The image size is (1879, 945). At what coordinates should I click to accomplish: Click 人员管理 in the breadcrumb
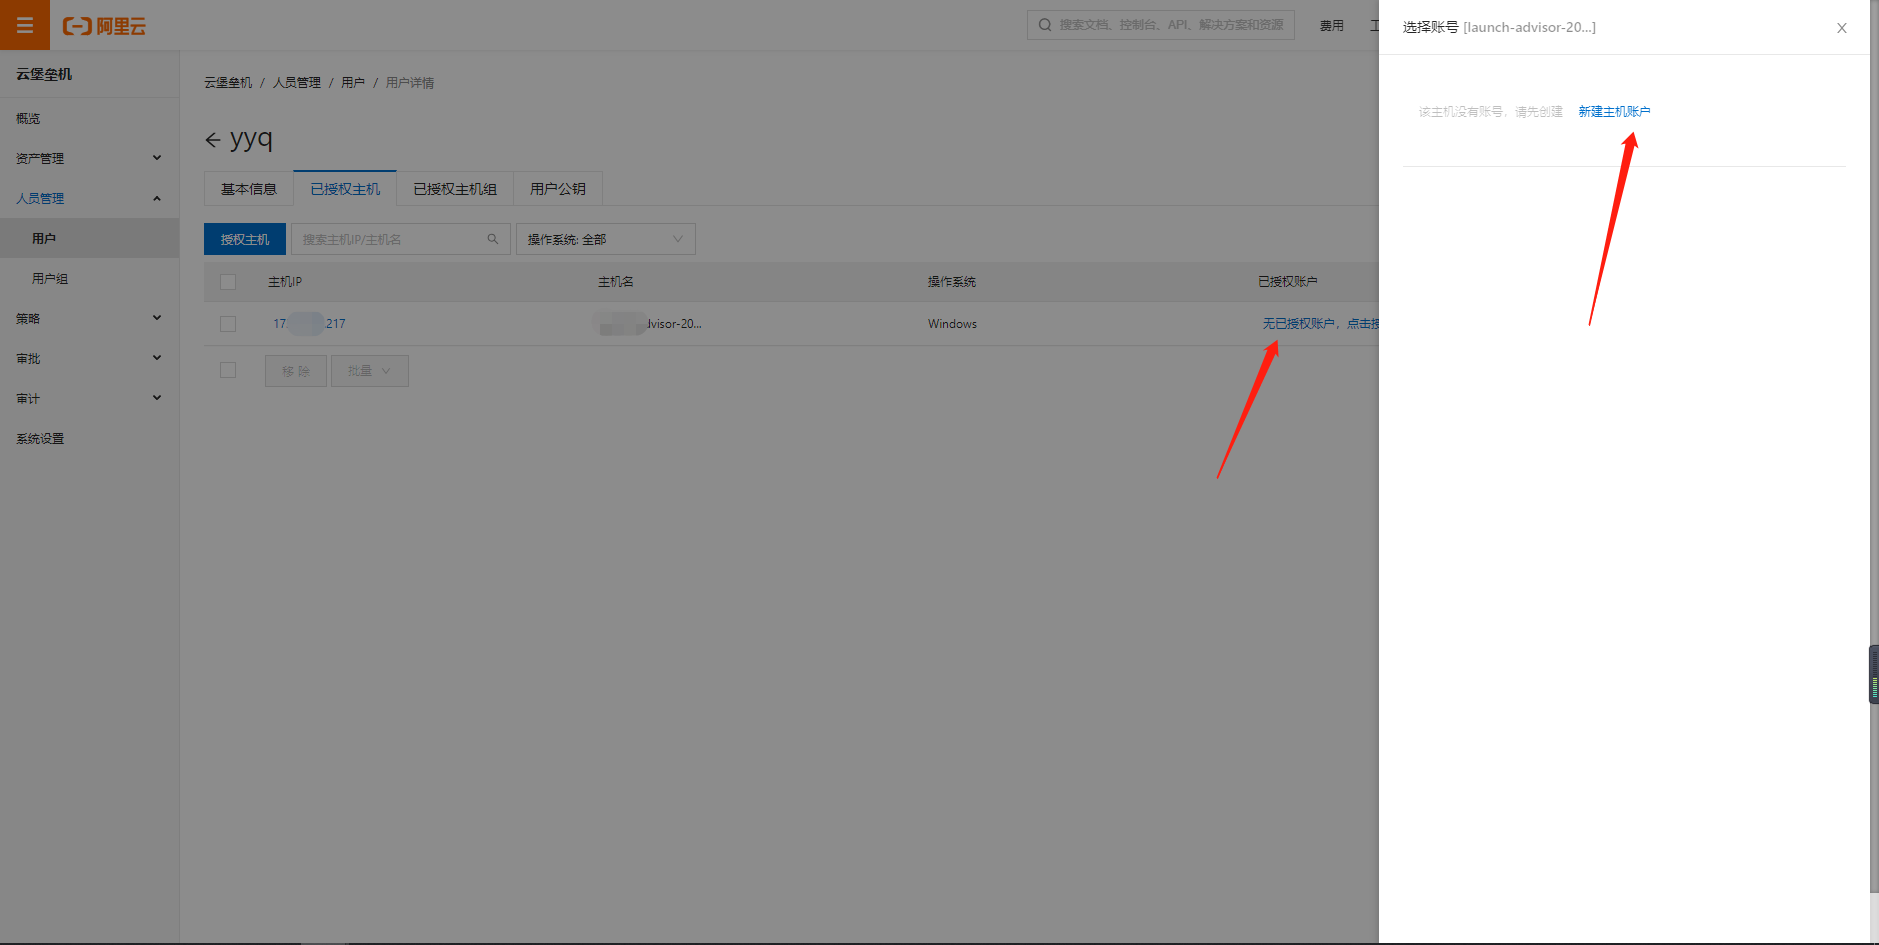[x=297, y=83]
